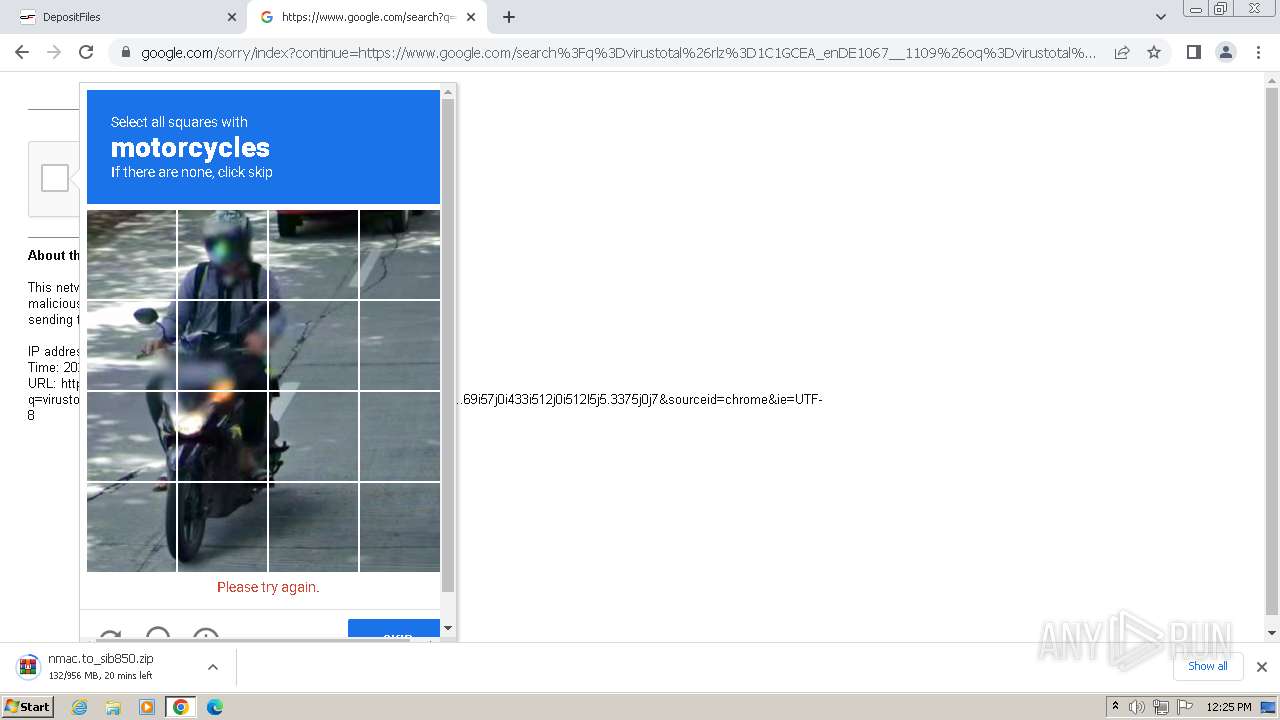Viewport: 1280px width, 720px height.
Task: Open Action Center flag icon
Action: (x=1185, y=707)
